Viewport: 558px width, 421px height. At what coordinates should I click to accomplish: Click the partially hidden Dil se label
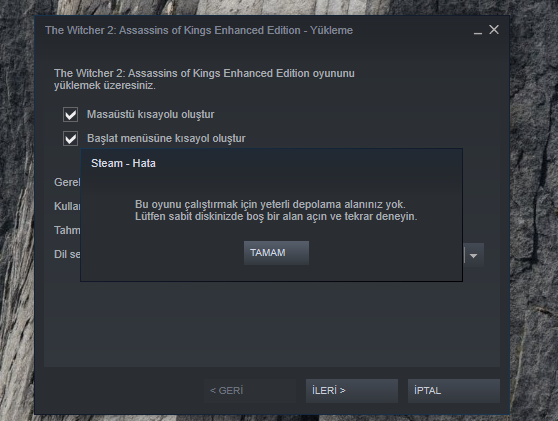(67, 254)
